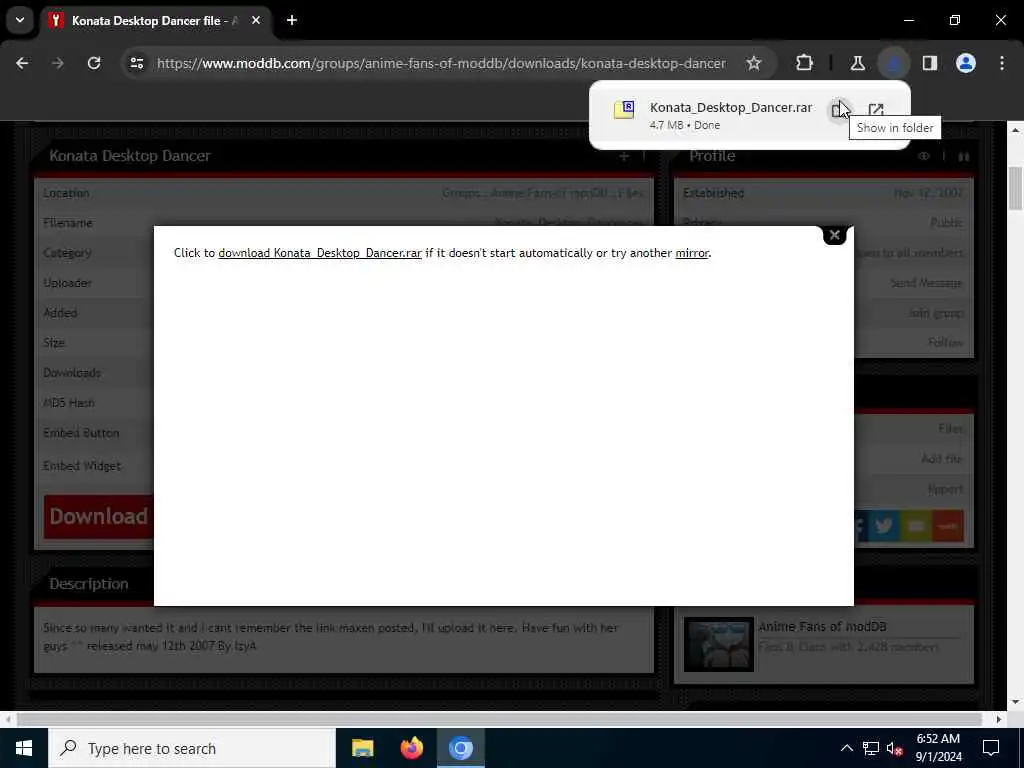Open the Chrome profile avatar
Image resolution: width=1024 pixels, height=768 pixels.
coord(966,63)
